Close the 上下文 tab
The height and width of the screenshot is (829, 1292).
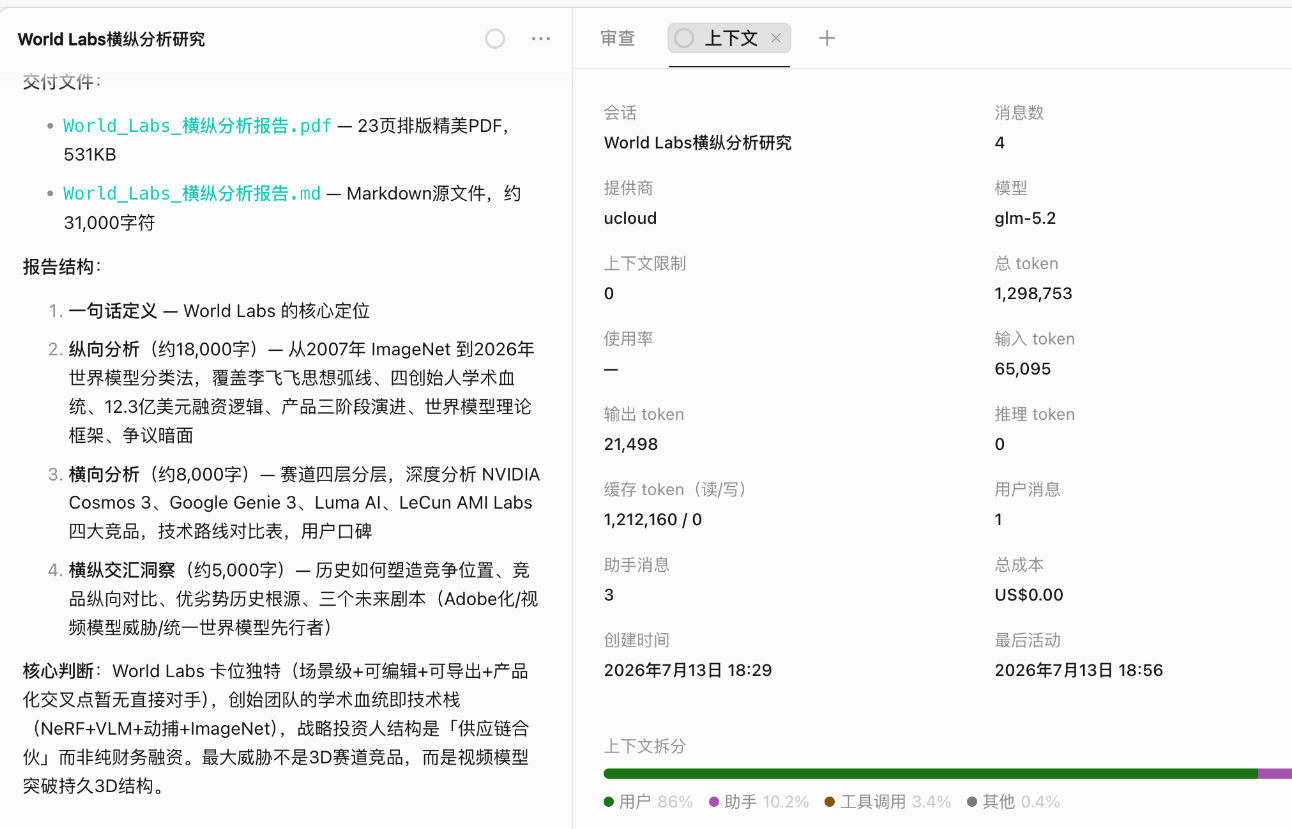pyautogui.click(x=776, y=38)
